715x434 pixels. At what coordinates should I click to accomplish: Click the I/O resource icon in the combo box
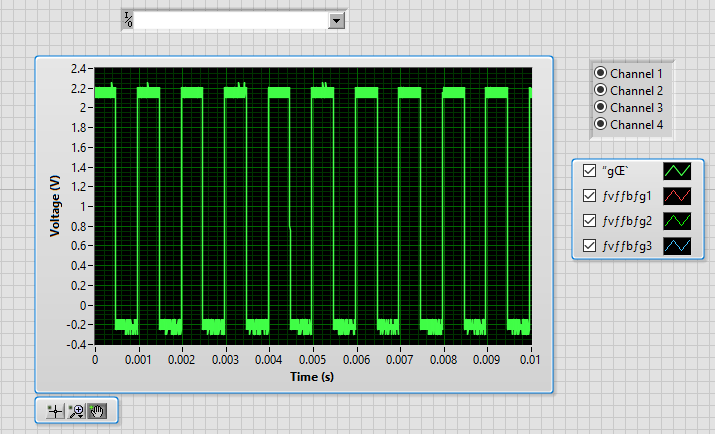pyautogui.click(x=128, y=20)
